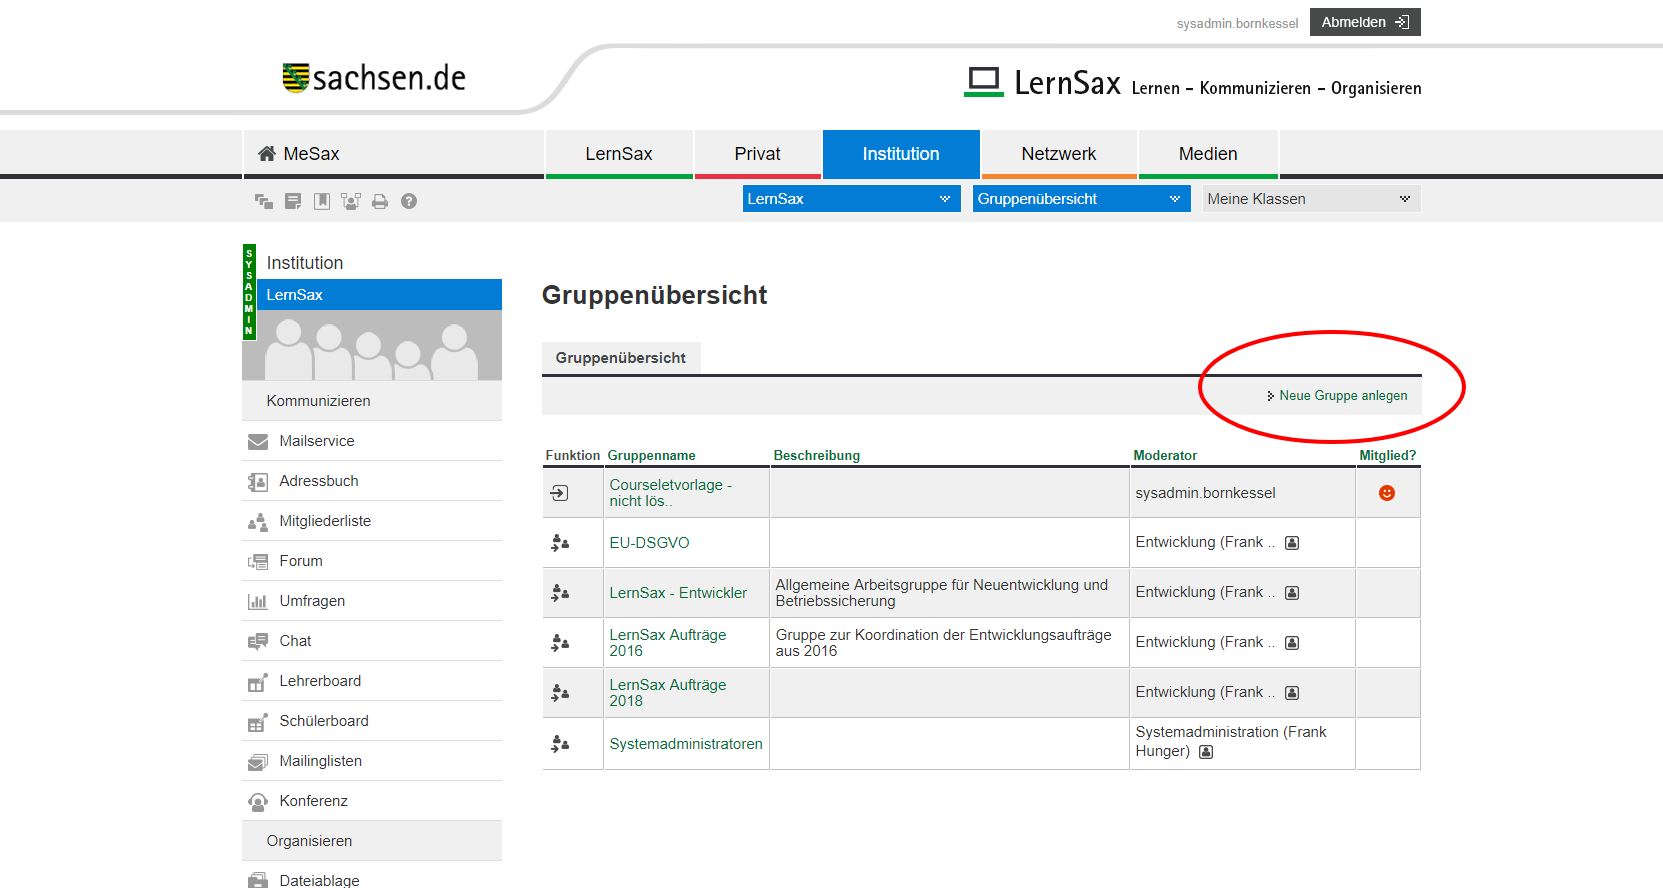Expand the Gruppenübersicht dropdown
The width and height of the screenshot is (1663, 888).
[1081, 199]
